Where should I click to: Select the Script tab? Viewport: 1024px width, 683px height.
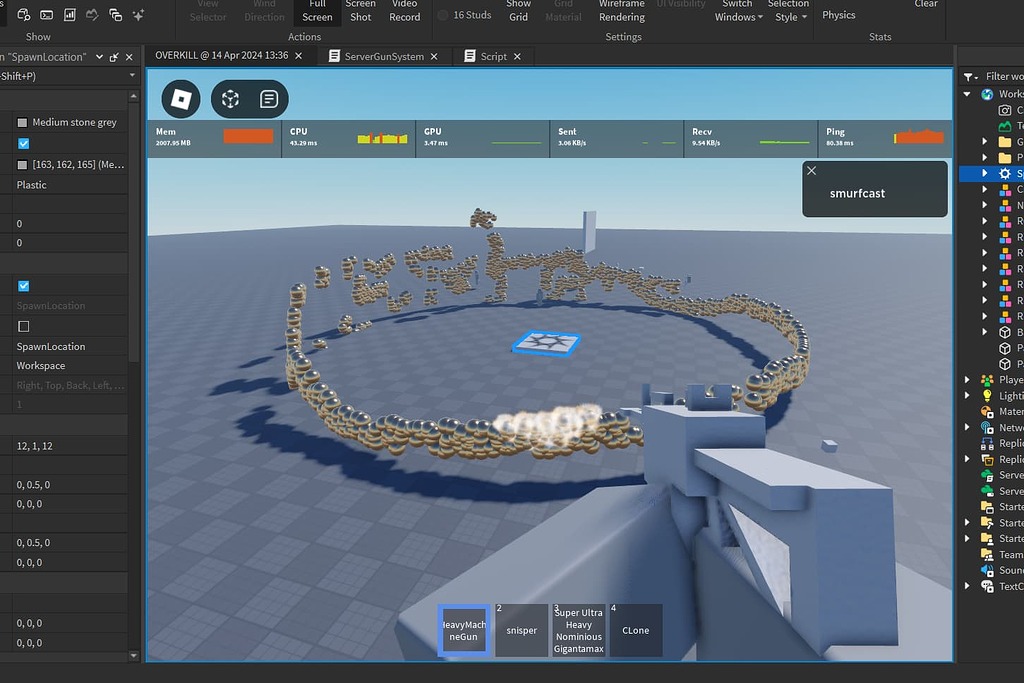493,56
